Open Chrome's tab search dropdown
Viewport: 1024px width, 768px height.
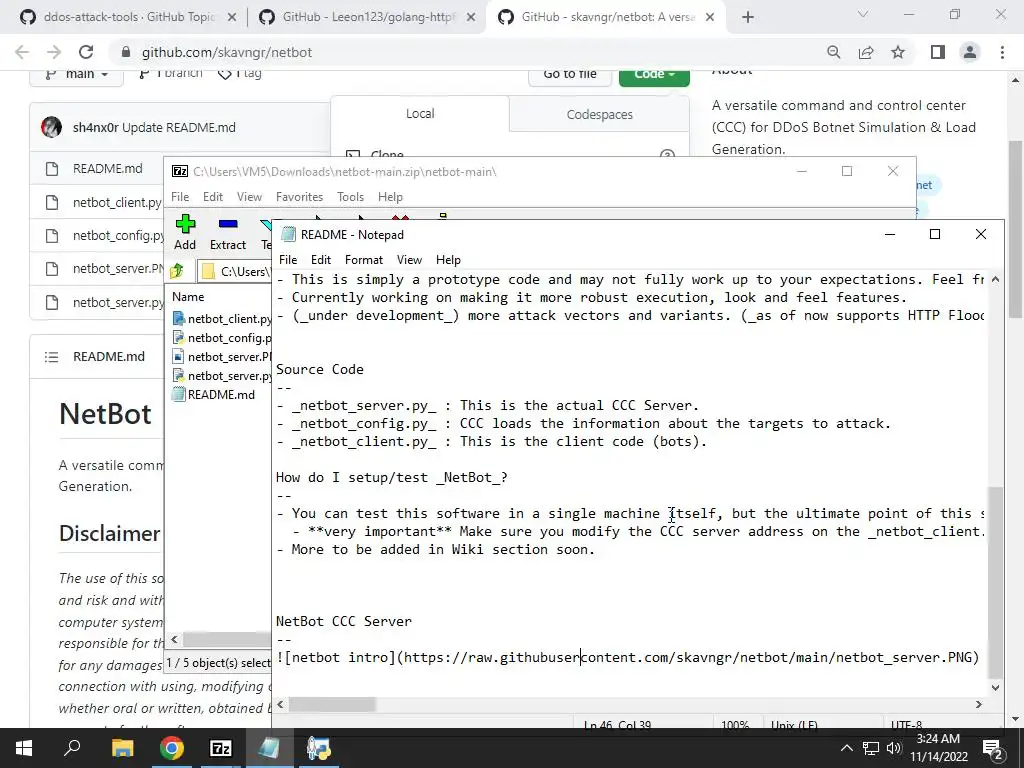[863, 14]
